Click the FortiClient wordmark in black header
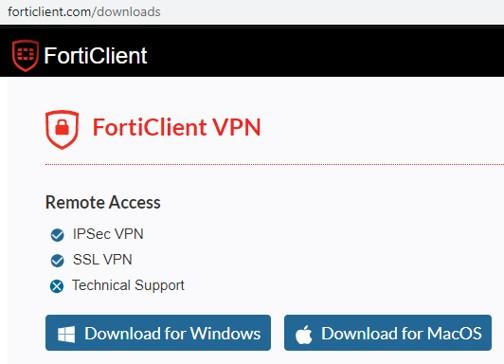The height and width of the screenshot is (364, 504). 96,56
